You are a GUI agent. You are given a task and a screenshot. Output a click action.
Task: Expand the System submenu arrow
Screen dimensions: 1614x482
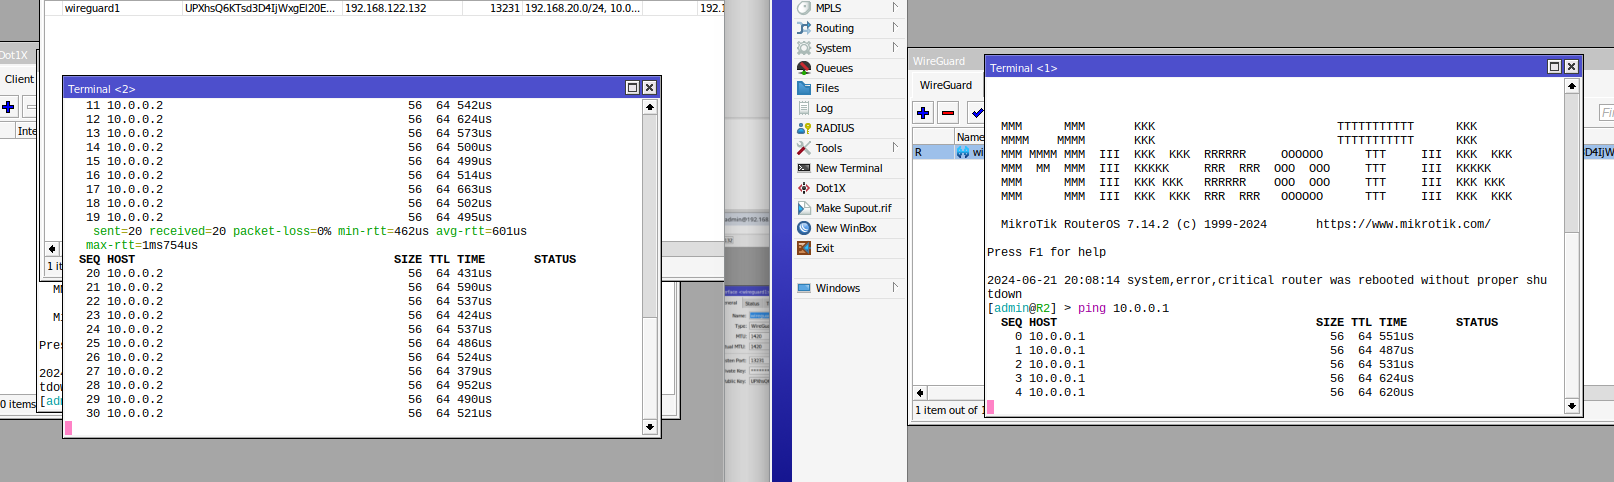pyautogui.click(x=895, y=48)
